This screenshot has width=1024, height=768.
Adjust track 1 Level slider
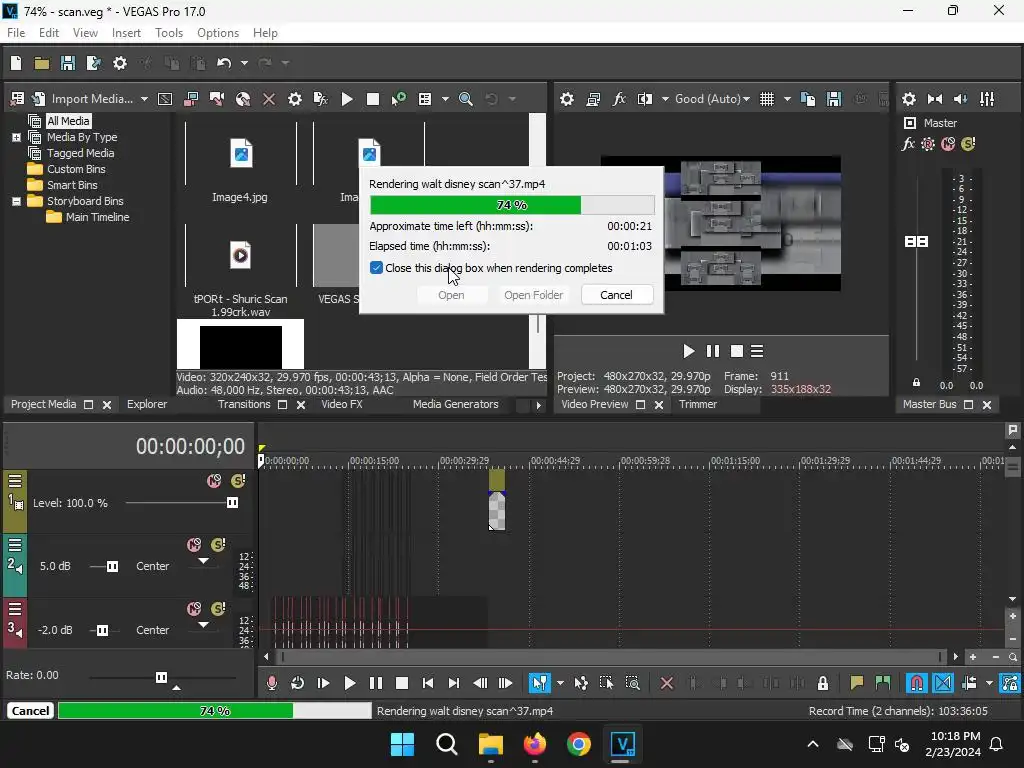click(x=232, y=502)
